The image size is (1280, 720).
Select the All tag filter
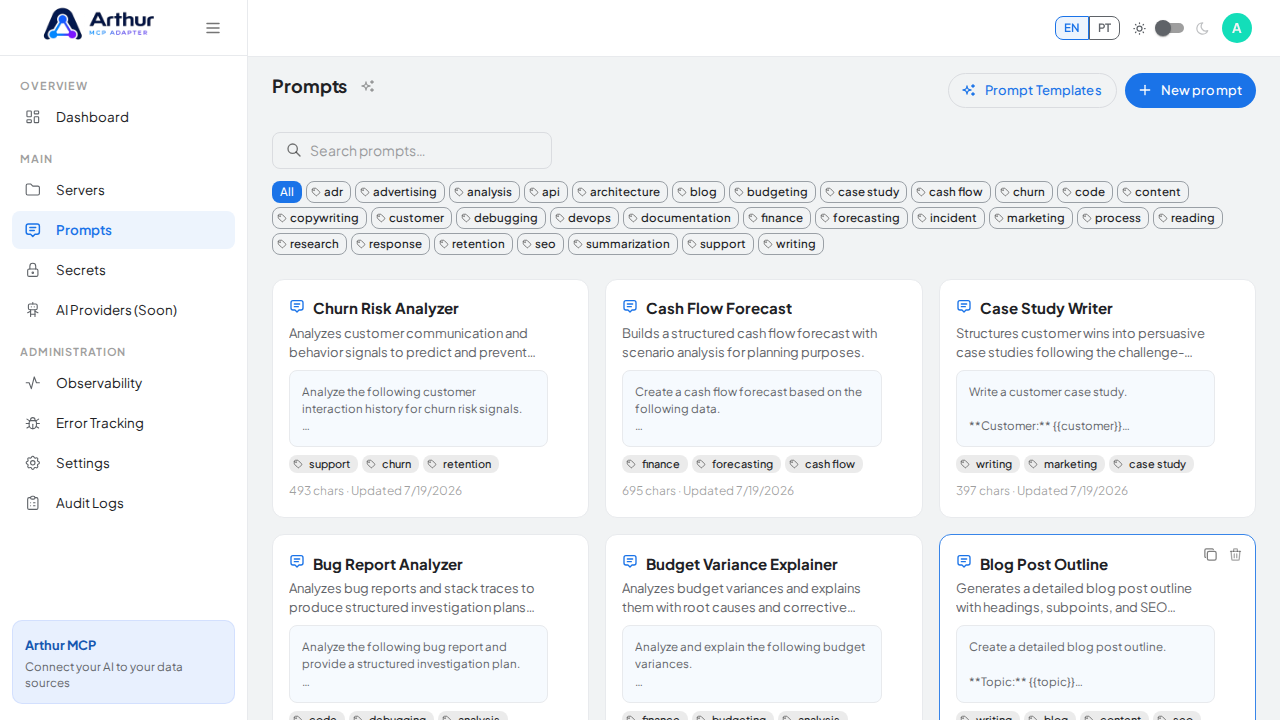click(287, 192)
